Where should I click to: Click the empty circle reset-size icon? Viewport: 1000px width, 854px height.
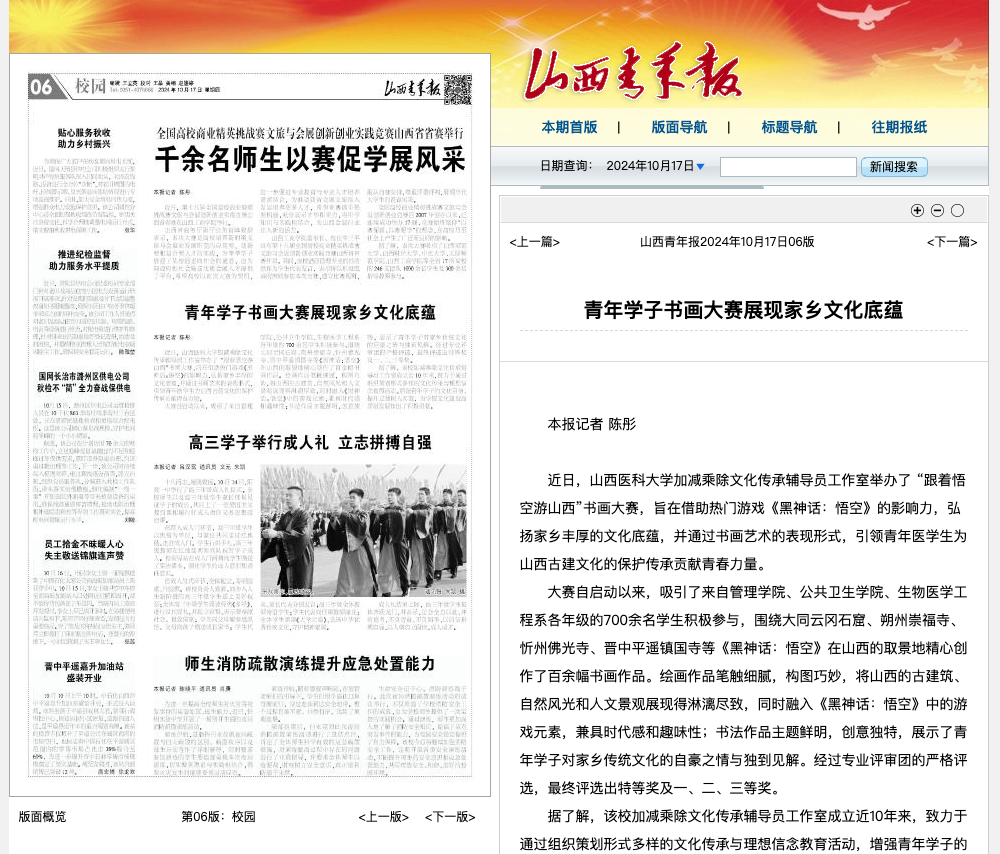(x=957, y=210)
